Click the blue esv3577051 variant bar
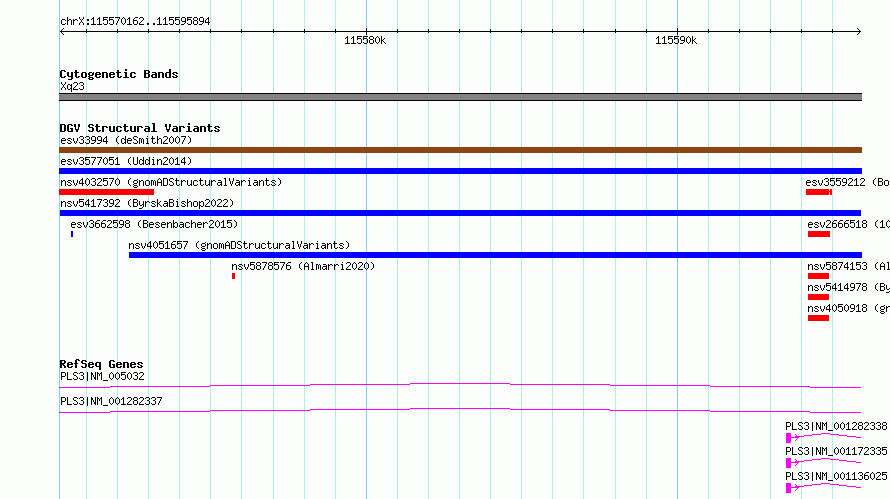The image size is (890, 499). [x=460, y=171]
